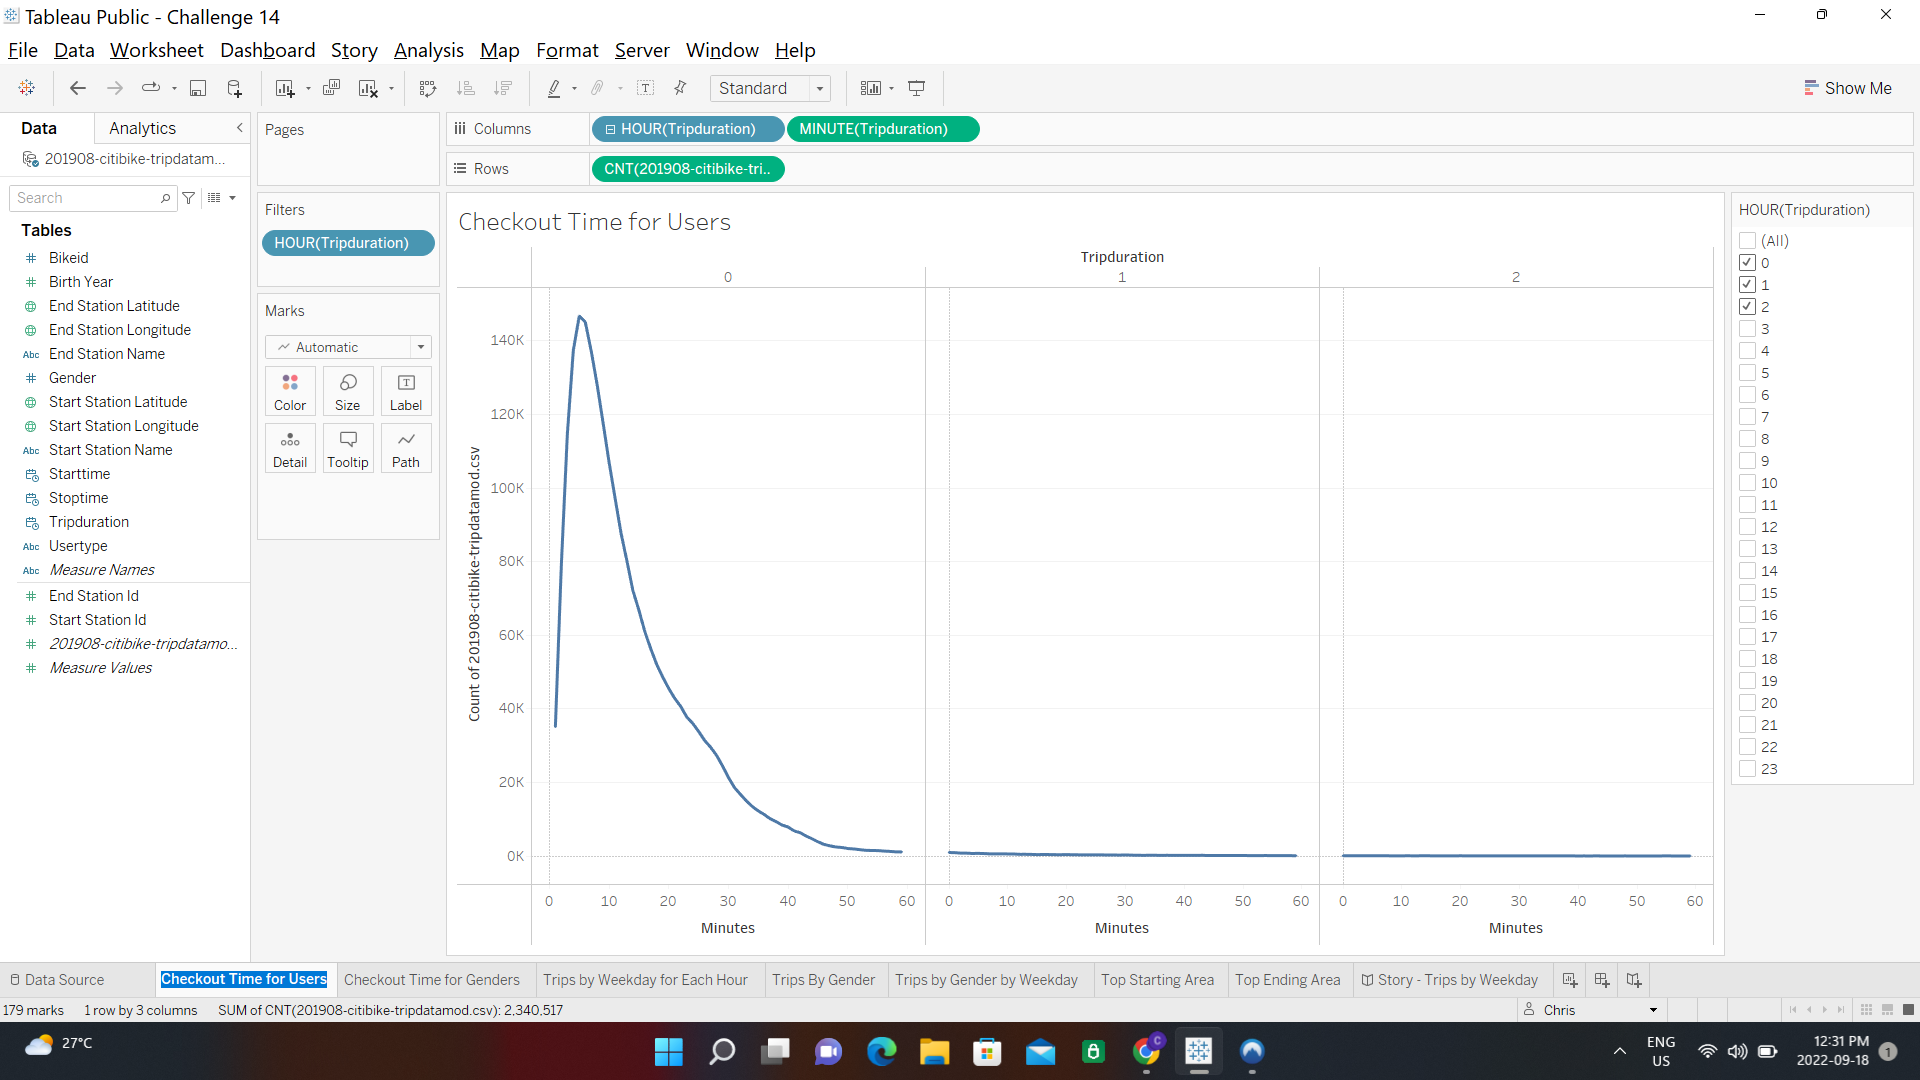Open the Automatic mark type dropdown

422,346
